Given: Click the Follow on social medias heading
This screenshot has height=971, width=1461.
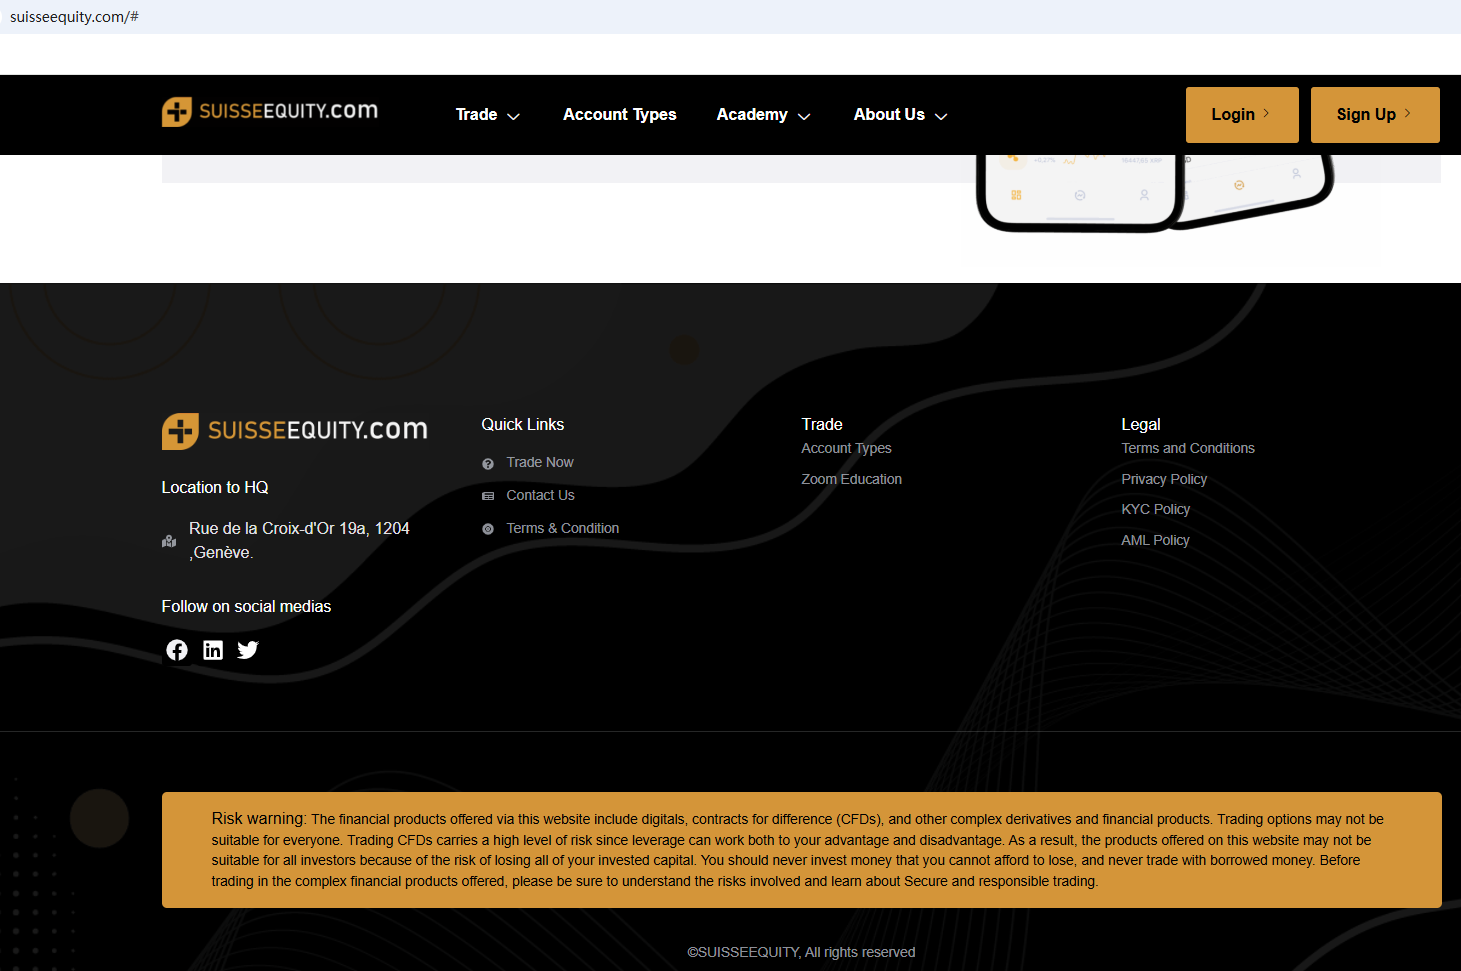Looking at the screenshot, I should pos(246,606).
